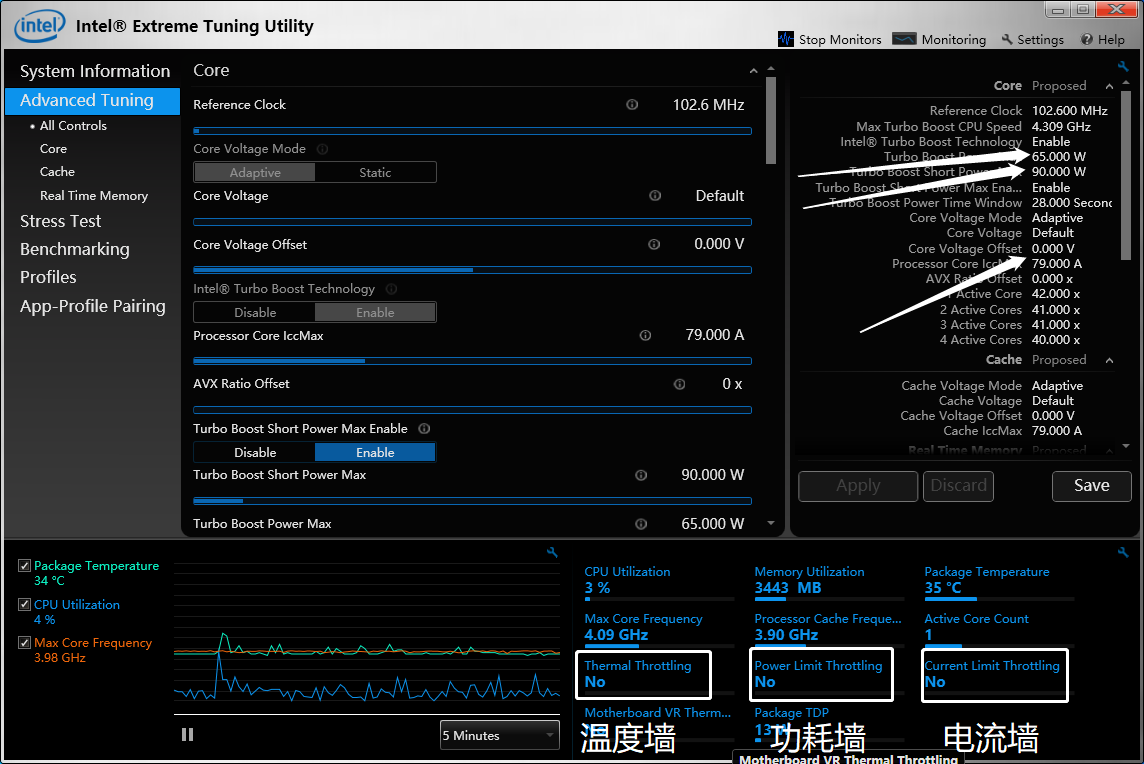This screenshot has height=764, width=1144.
Task: Enable Turbo Boost Short Power Max
Action: 375,452
